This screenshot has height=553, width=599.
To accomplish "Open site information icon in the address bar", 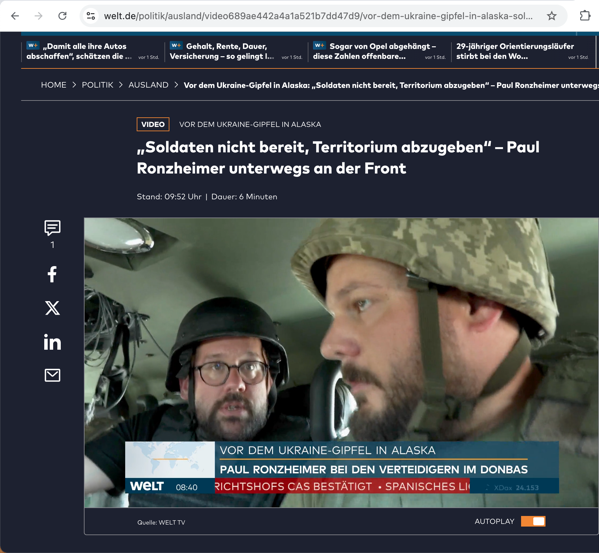I will pos(91,16).
